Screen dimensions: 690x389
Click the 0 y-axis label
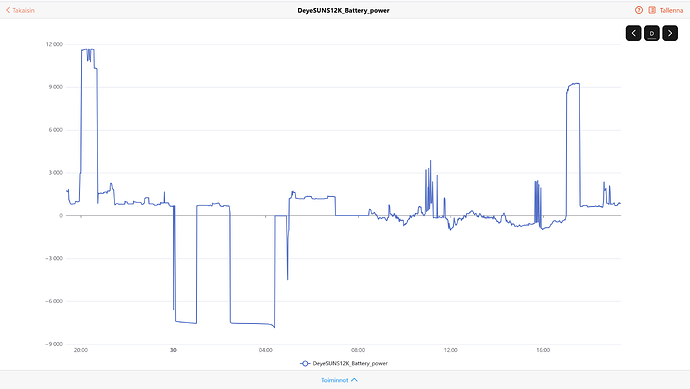[61, 216]
